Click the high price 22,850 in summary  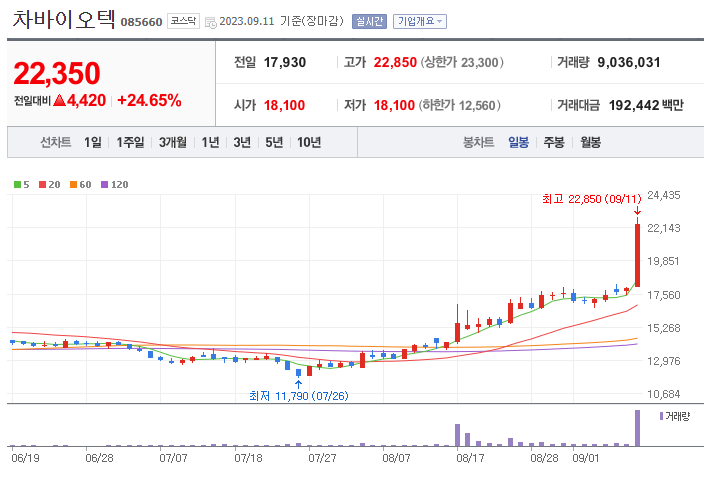point(395,62)
